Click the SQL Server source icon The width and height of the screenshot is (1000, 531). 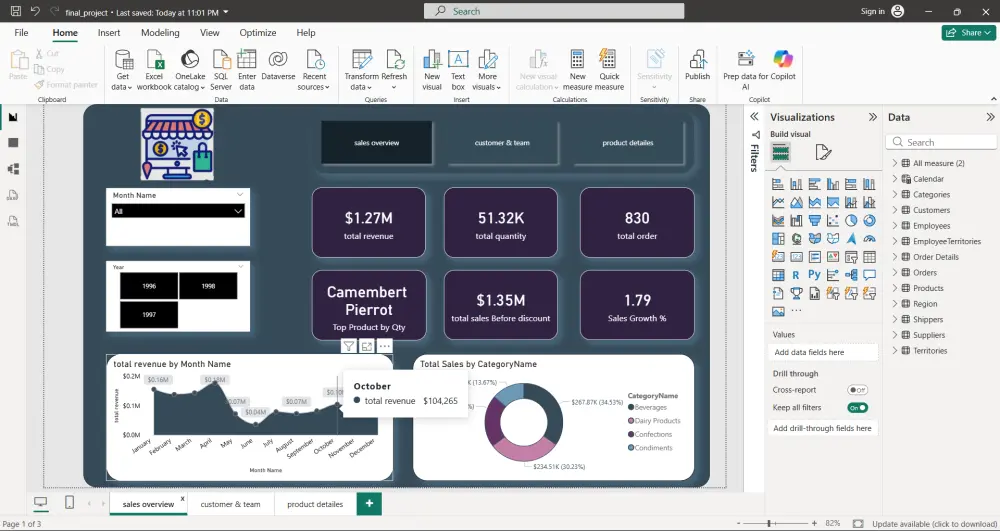tap(221, 70)
